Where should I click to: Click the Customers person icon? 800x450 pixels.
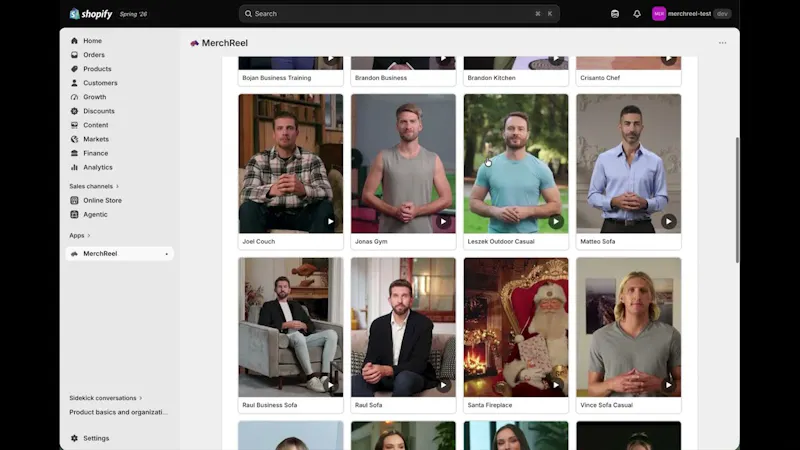74,83
